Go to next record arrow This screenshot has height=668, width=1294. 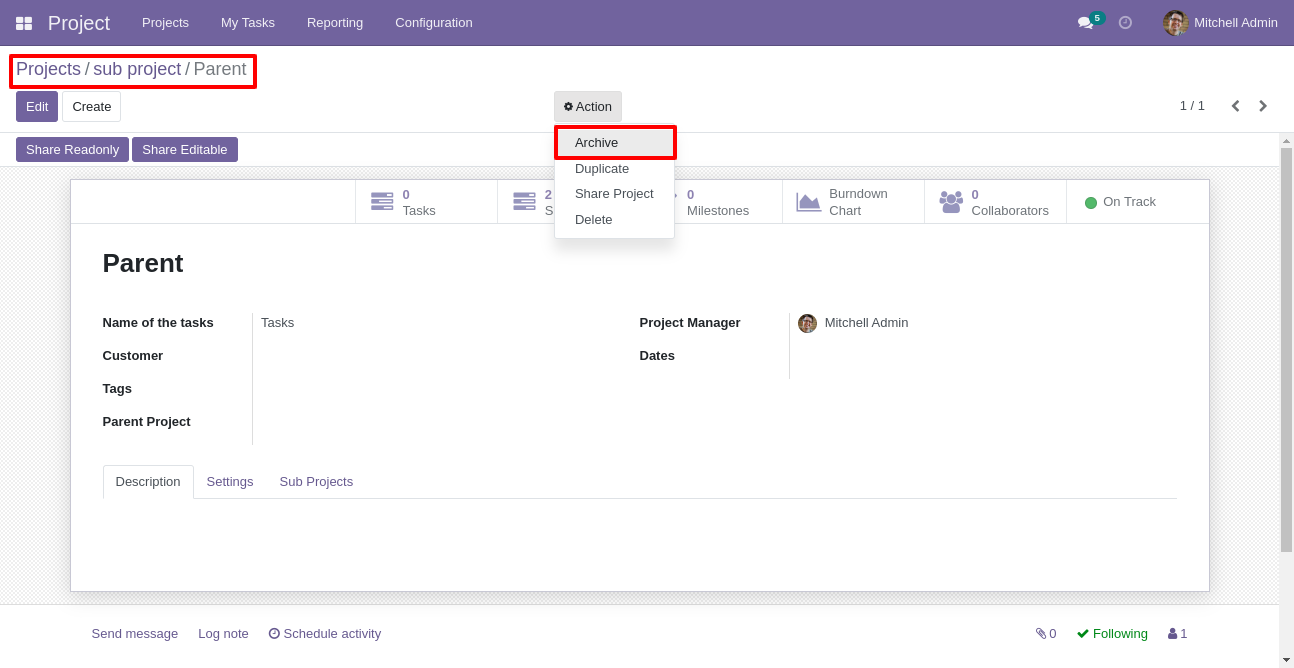1263,106
